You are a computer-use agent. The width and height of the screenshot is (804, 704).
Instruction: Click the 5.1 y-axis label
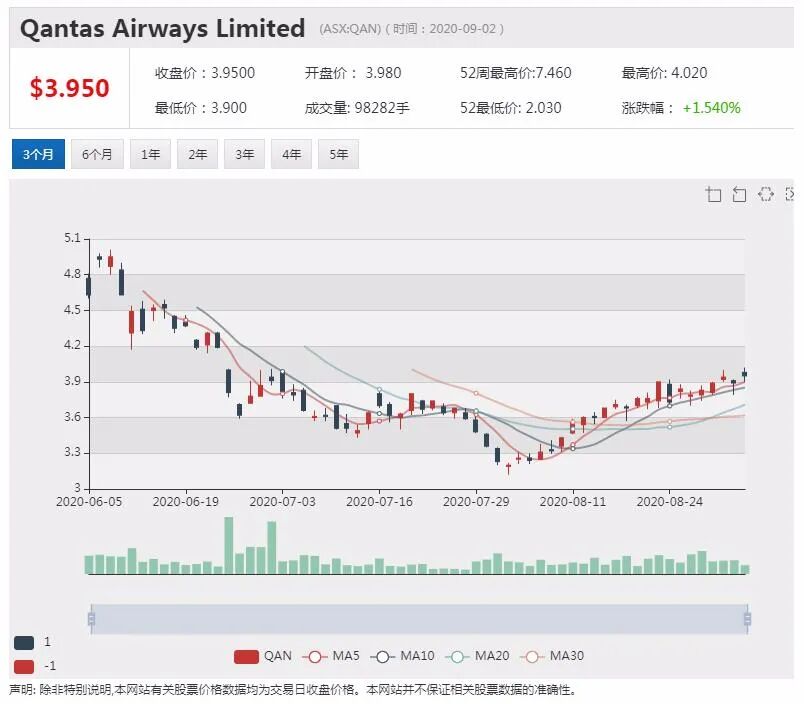click(x=72, y=238)
